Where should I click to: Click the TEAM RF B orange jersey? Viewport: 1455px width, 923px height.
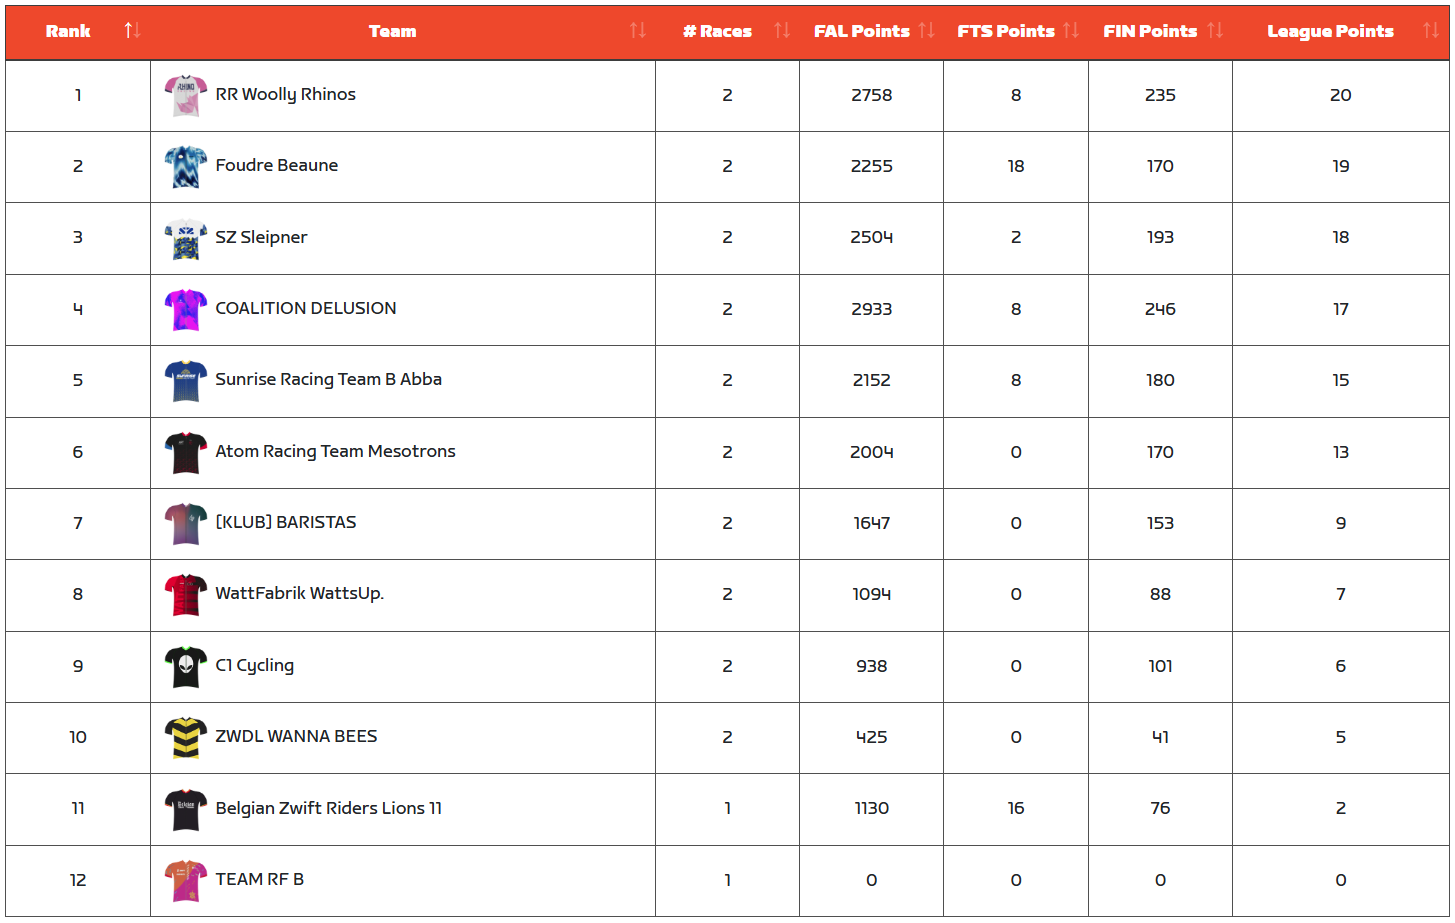185,881
